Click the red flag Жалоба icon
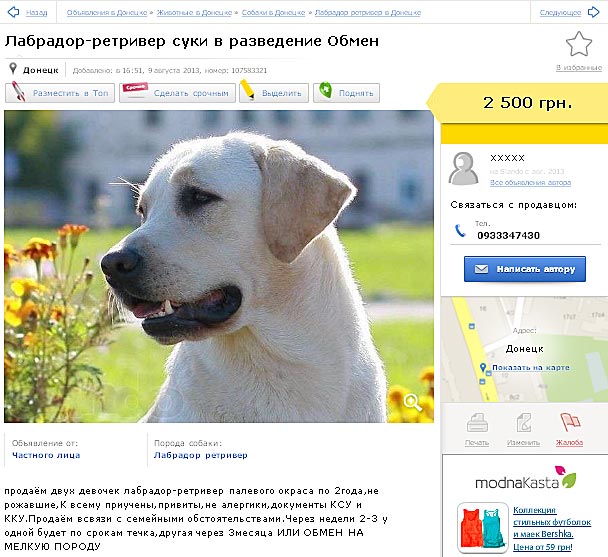 (570, 422)
